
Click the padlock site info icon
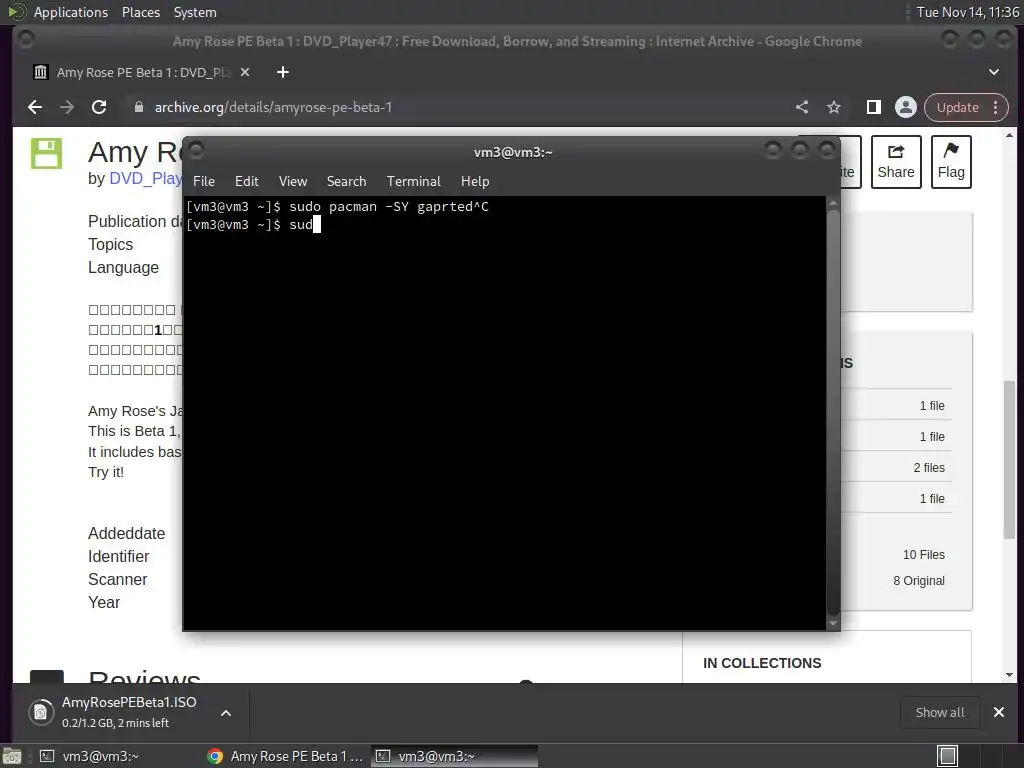[138, 107]
